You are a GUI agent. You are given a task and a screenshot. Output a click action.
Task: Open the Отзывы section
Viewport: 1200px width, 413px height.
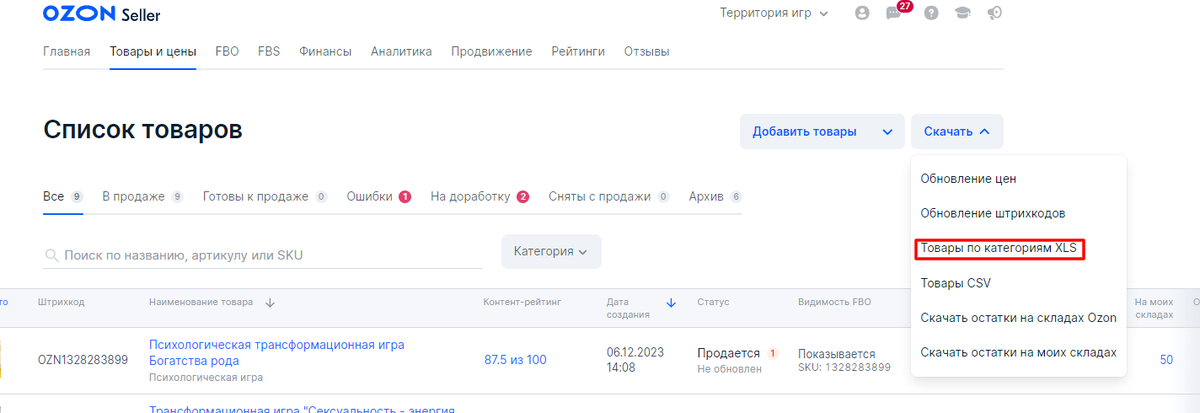(647, 51)
